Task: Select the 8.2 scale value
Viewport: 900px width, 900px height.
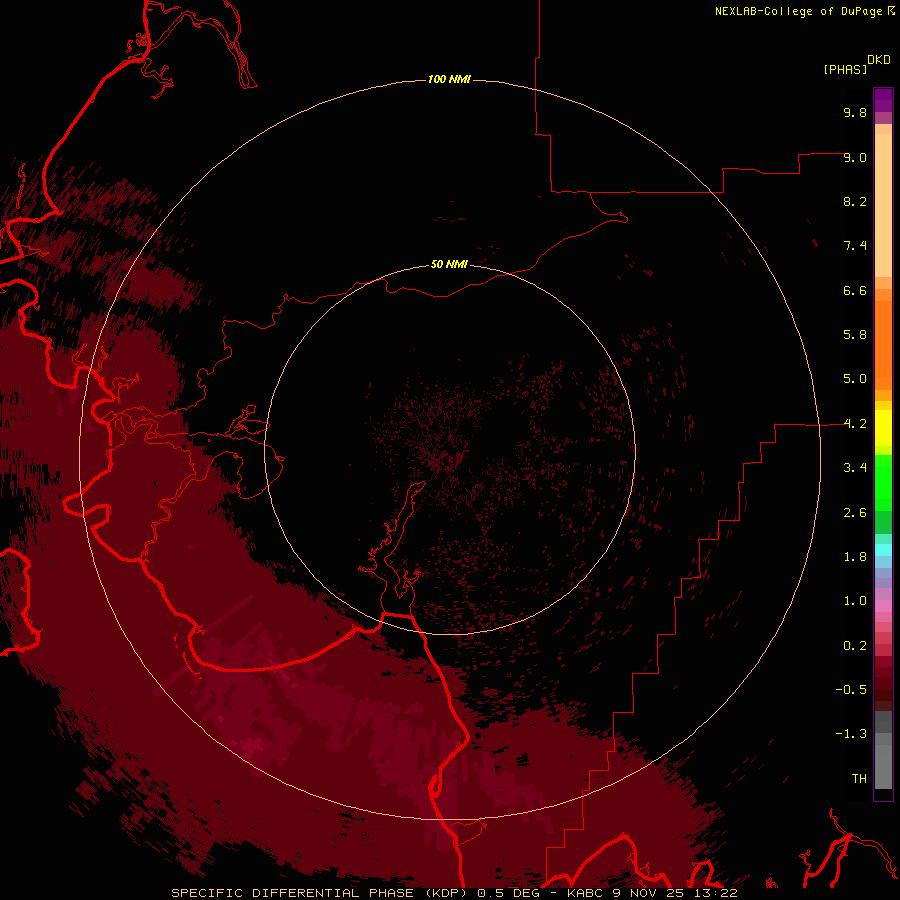Action: point(855,201)
